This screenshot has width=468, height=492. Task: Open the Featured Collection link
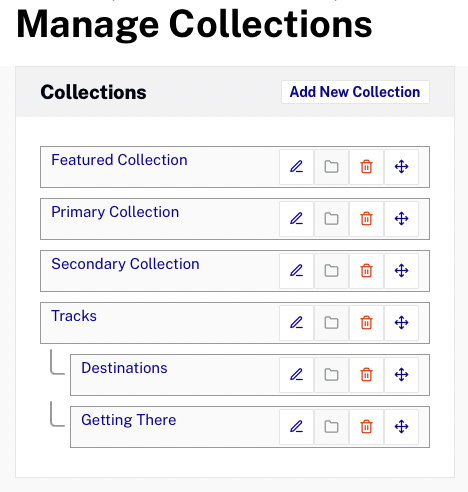pyautogui.click(x=119, y=160)
